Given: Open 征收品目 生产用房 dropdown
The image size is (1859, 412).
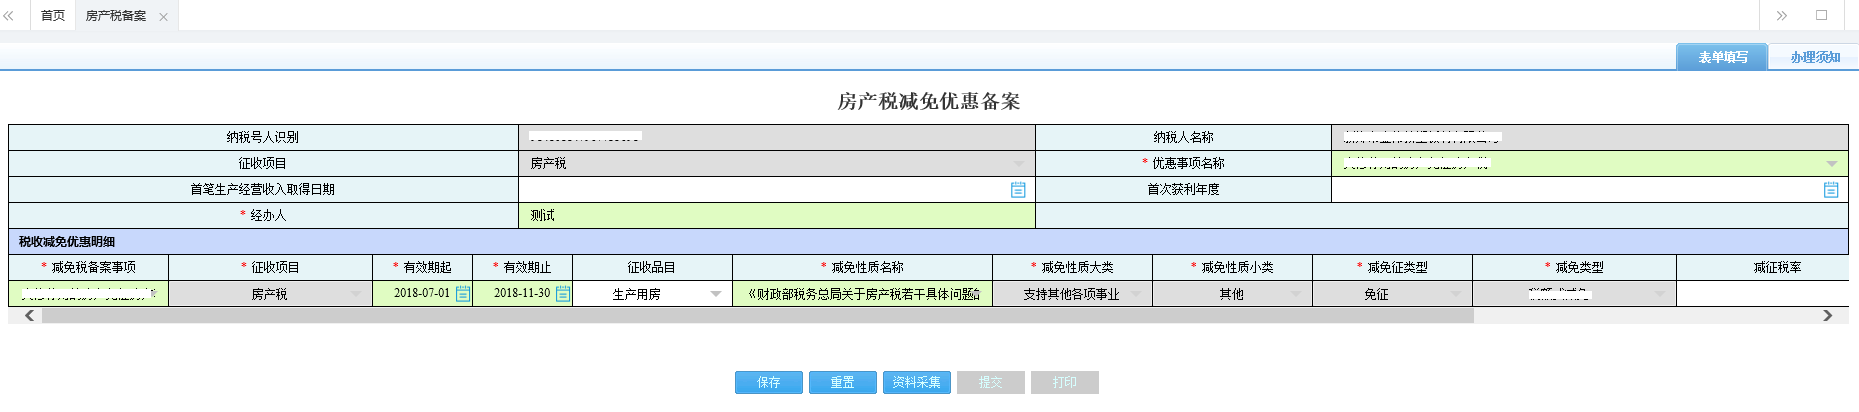Looking at the screenshot, I should (x=716, y=294).
